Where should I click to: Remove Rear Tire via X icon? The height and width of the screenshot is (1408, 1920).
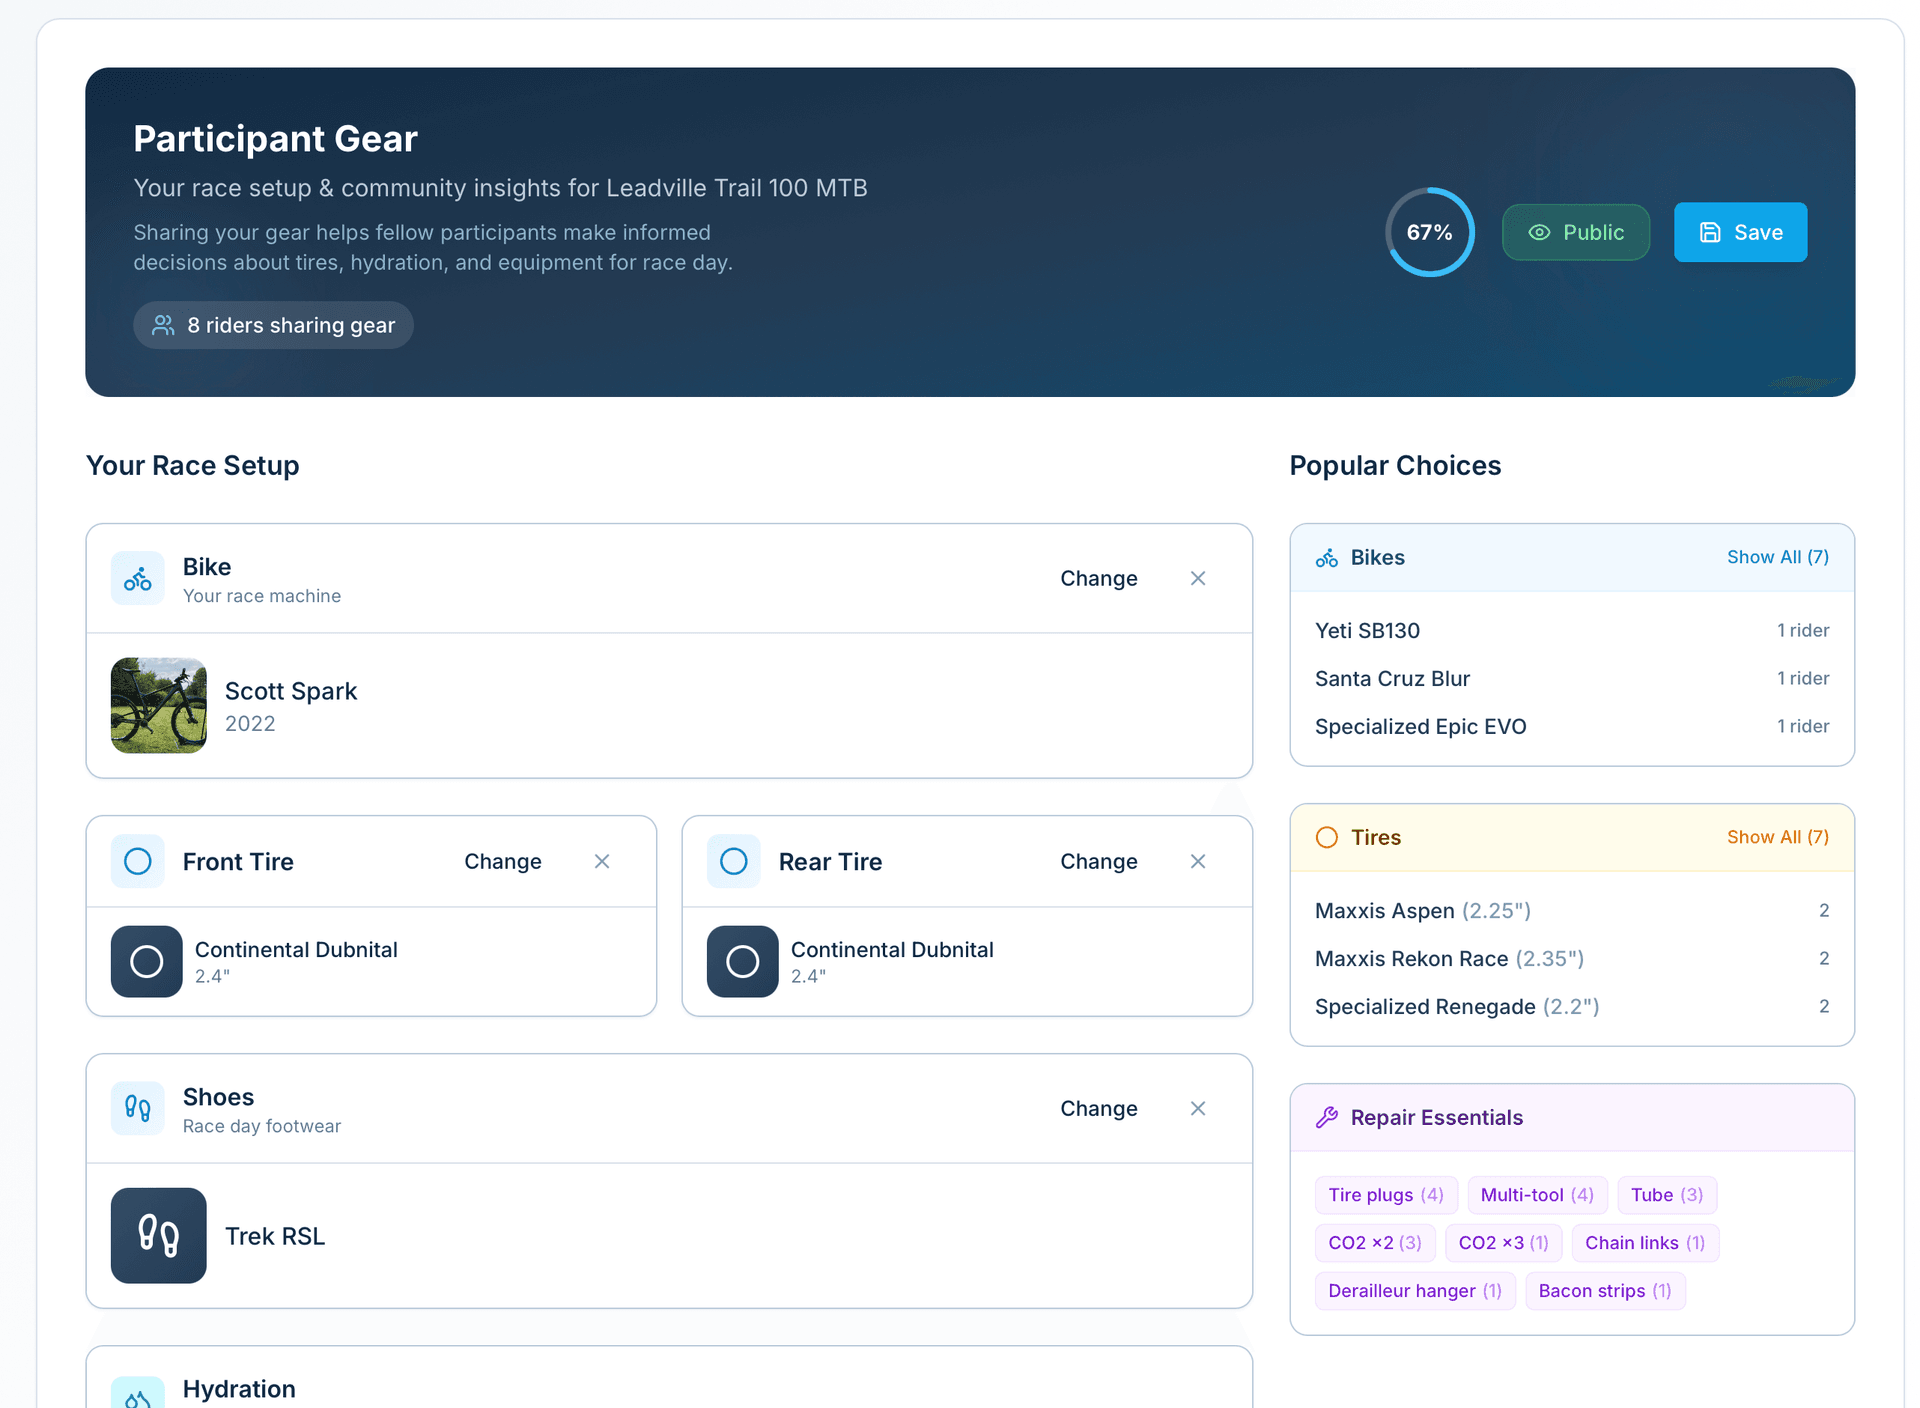coord(1197,861)
